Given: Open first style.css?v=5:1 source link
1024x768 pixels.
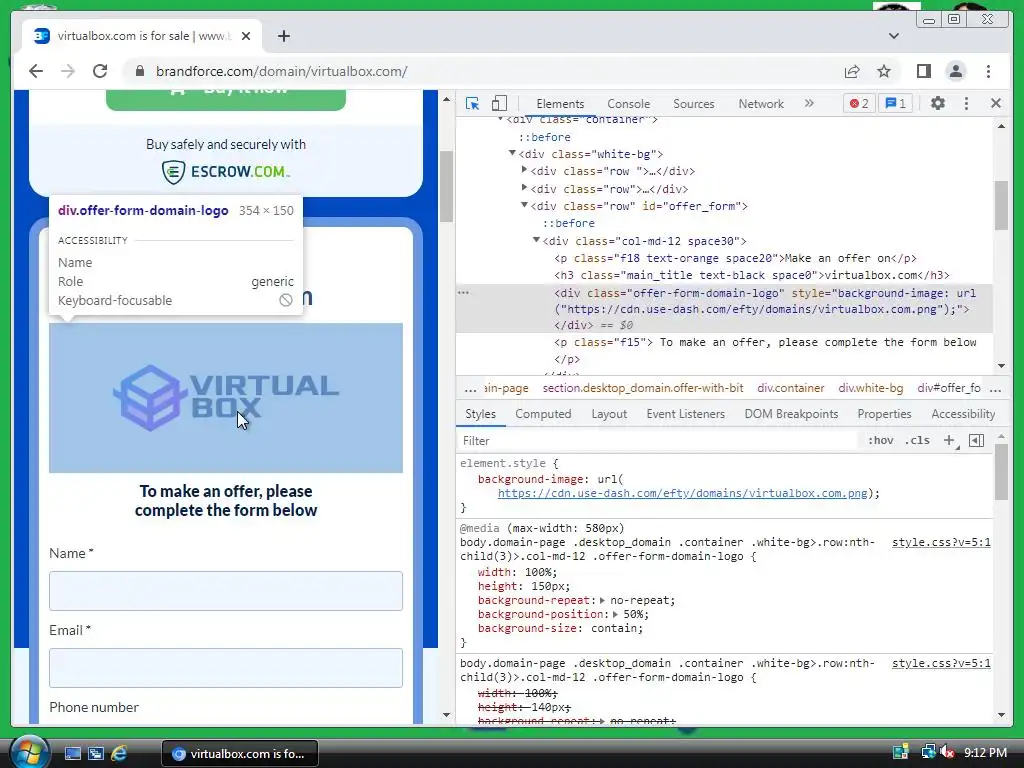Looking at the screenshot, I should [941, 543].
